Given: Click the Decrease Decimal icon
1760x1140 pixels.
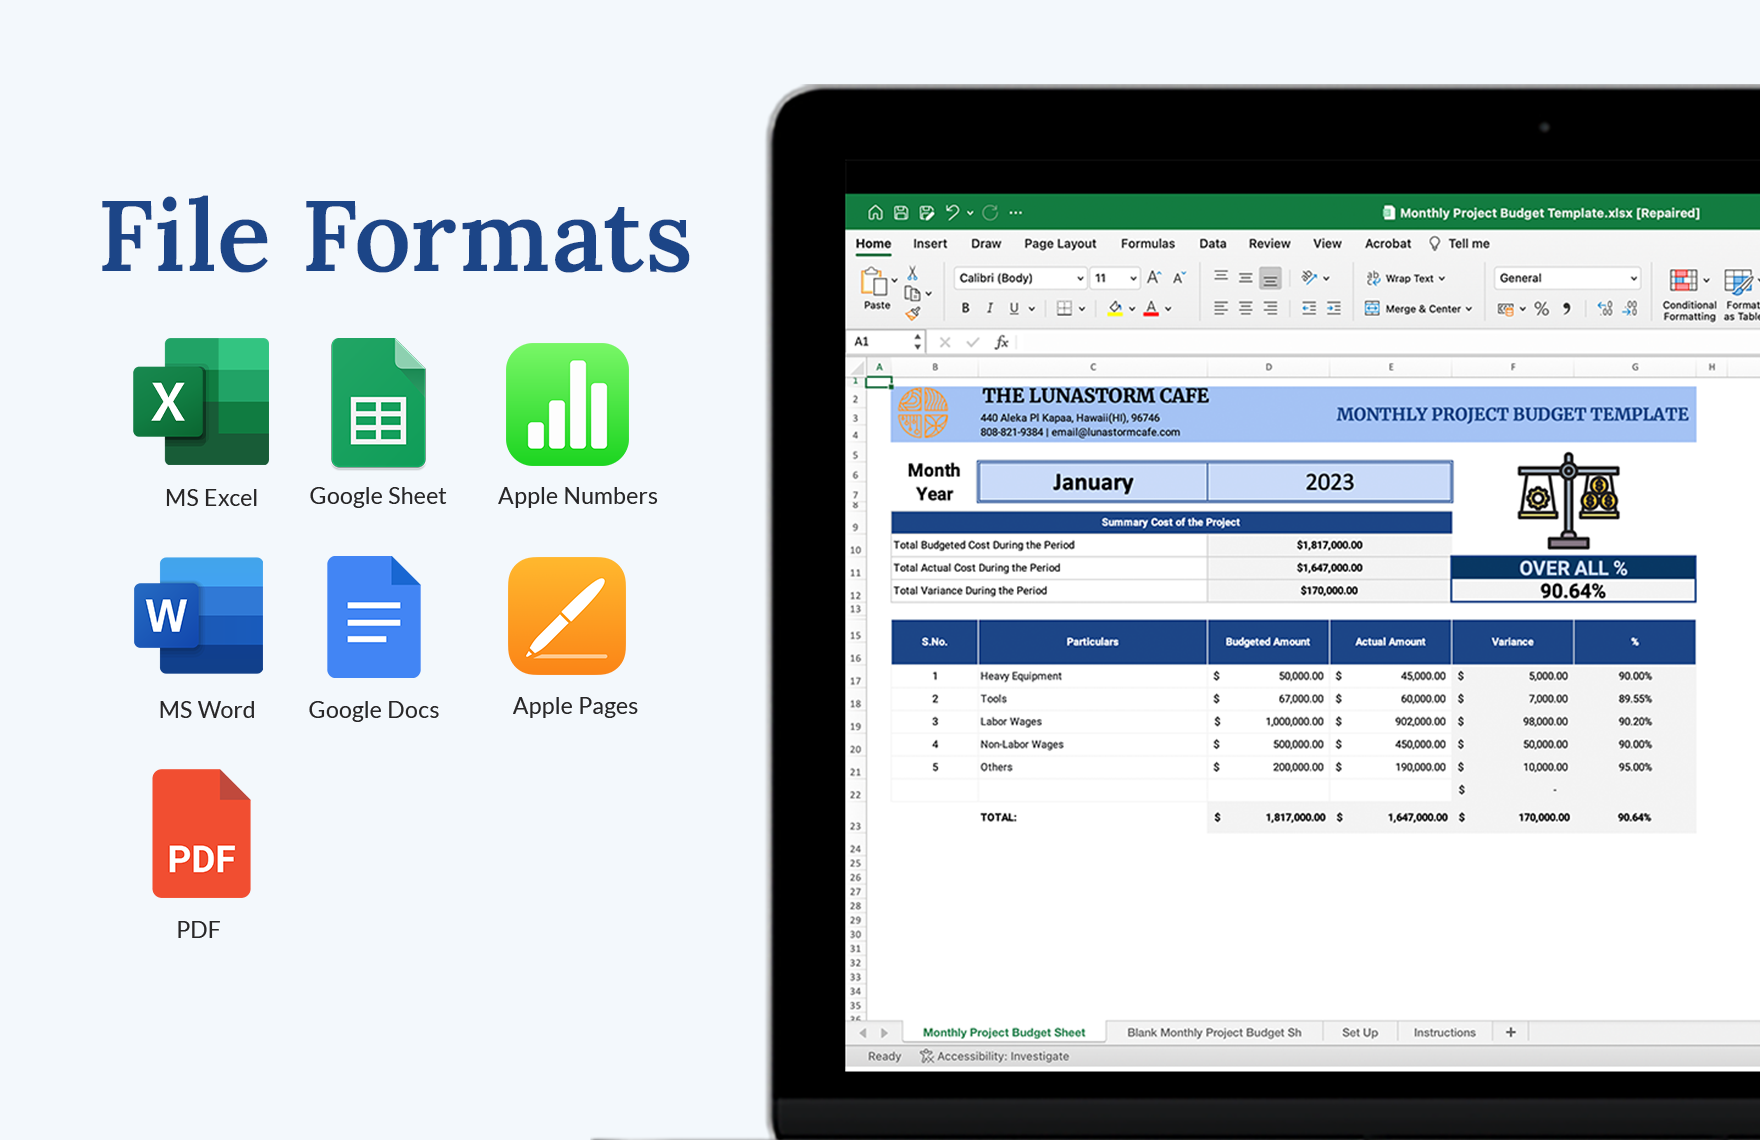Looking at the screenshot, I should [1630, 309].
